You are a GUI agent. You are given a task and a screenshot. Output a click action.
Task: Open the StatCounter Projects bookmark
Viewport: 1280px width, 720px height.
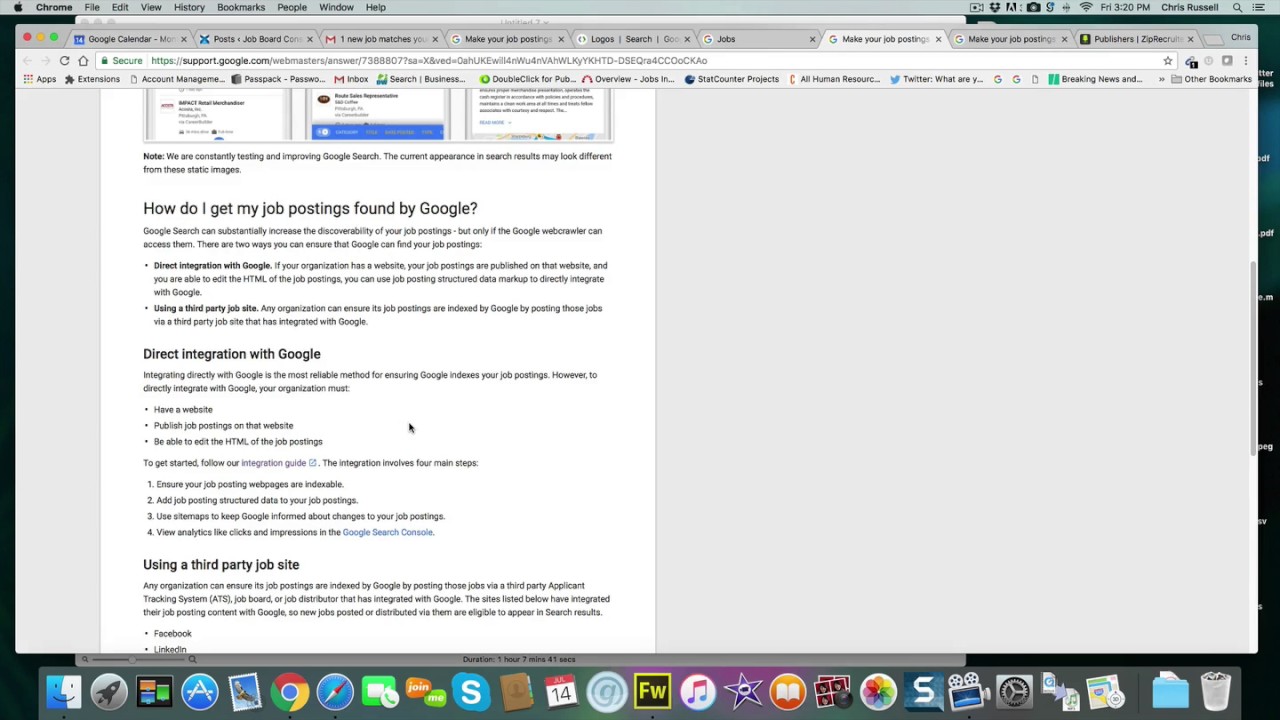click(x=731, y=79)
